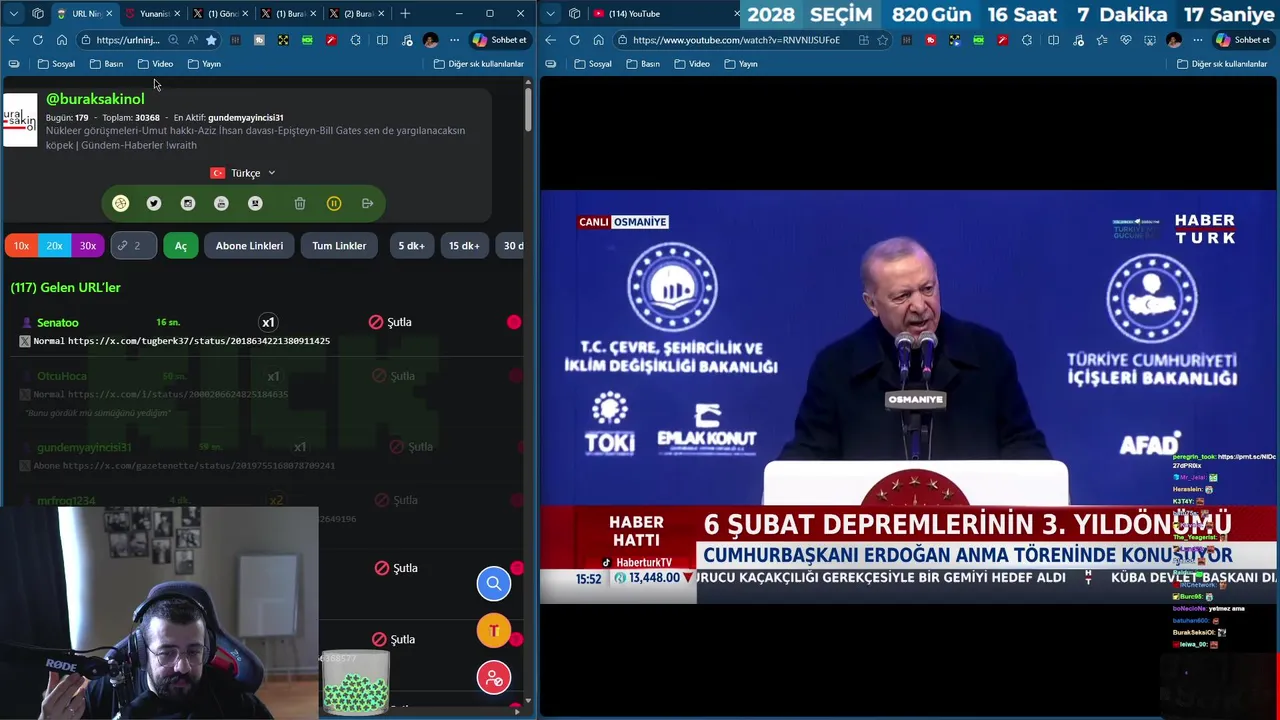Click the Instagram filter icon in the green toolbar
Viewport: 1280px width, 720px height.
point(188,203)
